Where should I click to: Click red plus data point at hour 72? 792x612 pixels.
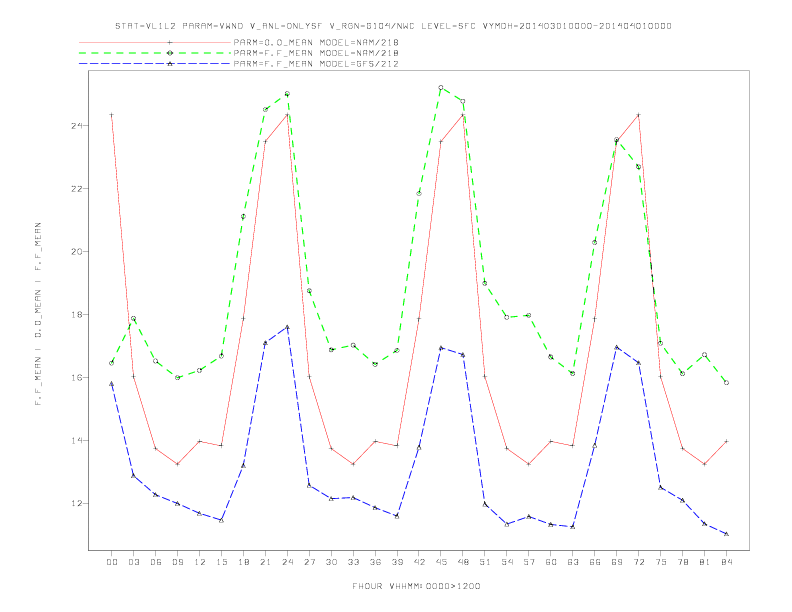(639, 115)
